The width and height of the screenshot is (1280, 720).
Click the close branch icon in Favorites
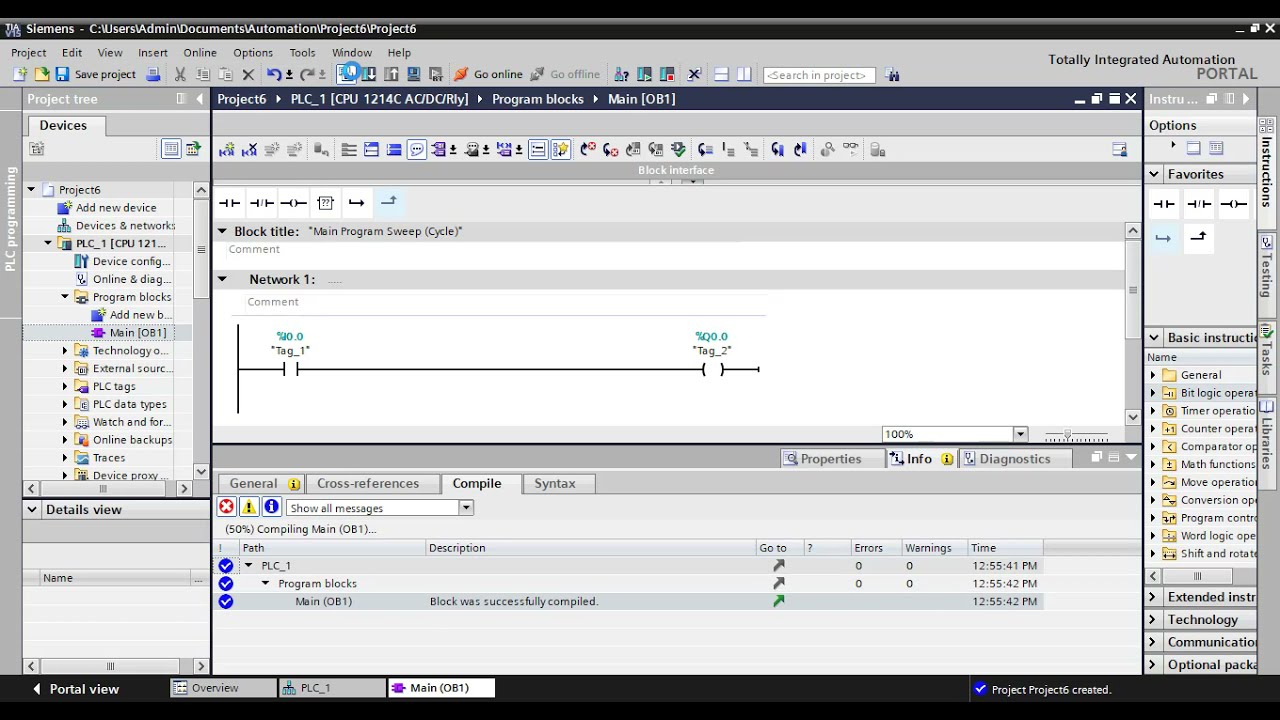point(1199,238)
